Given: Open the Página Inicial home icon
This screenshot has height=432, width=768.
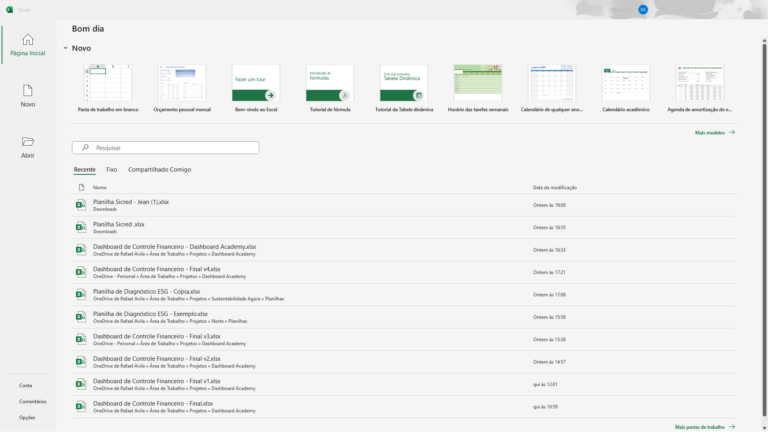Looking at the screenshot, I should click(28, 39).
